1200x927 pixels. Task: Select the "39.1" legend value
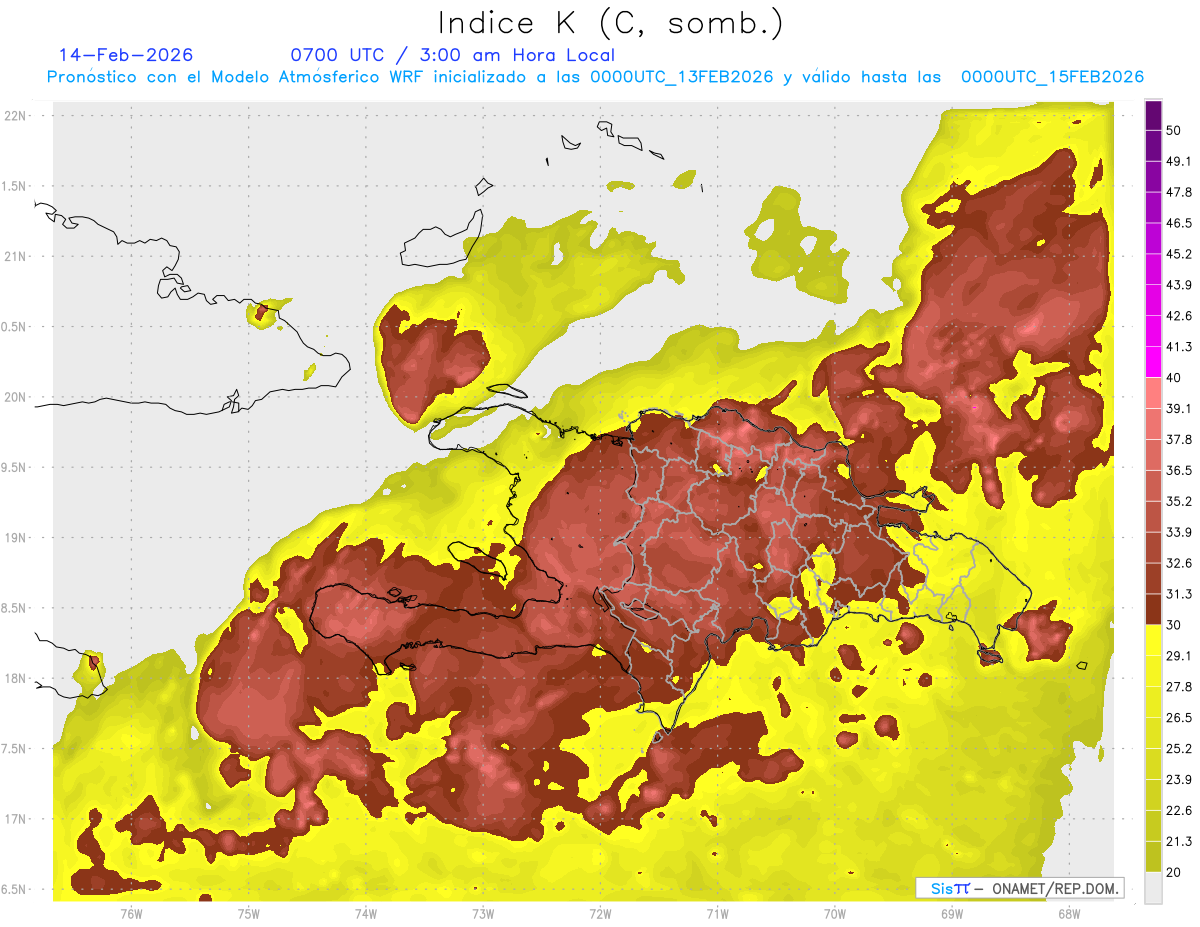1179,409
